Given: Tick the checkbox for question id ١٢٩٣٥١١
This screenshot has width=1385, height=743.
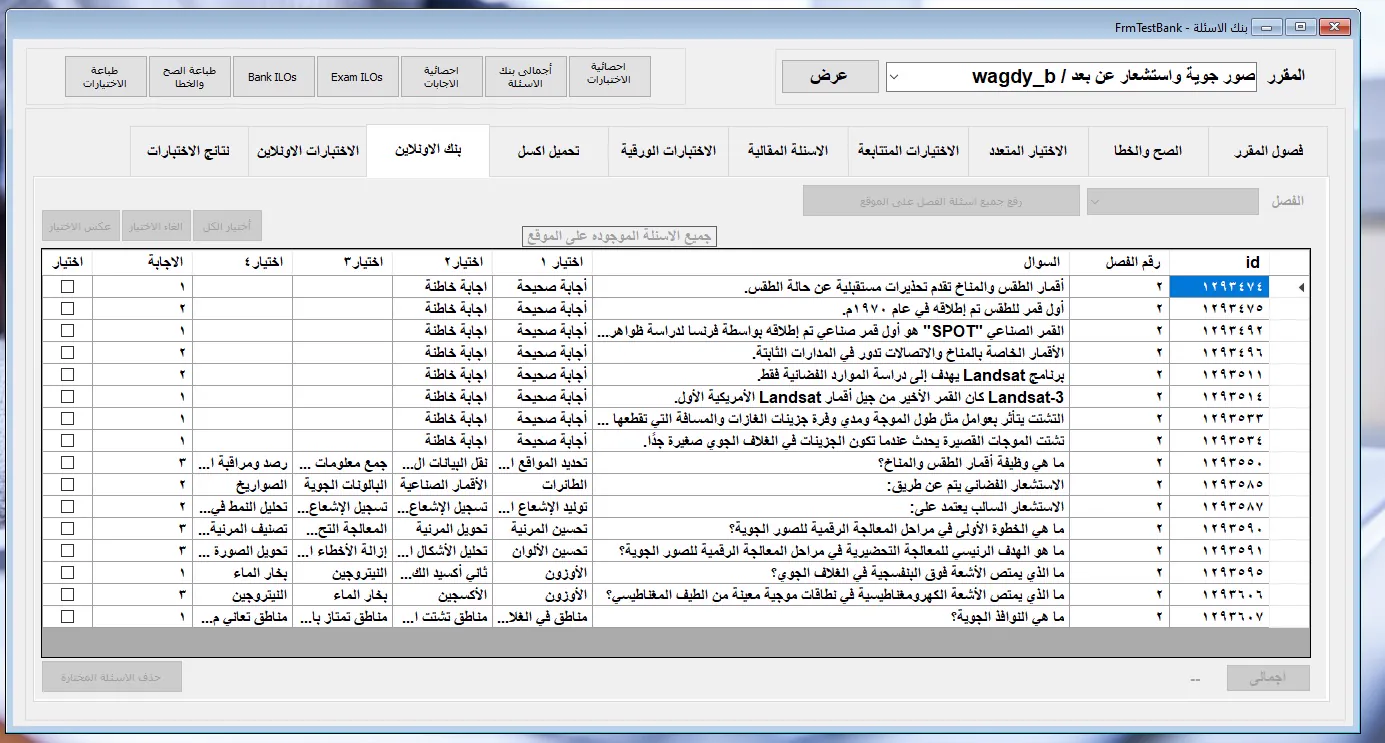Looking at the screenshot, I should pos(67,375).
